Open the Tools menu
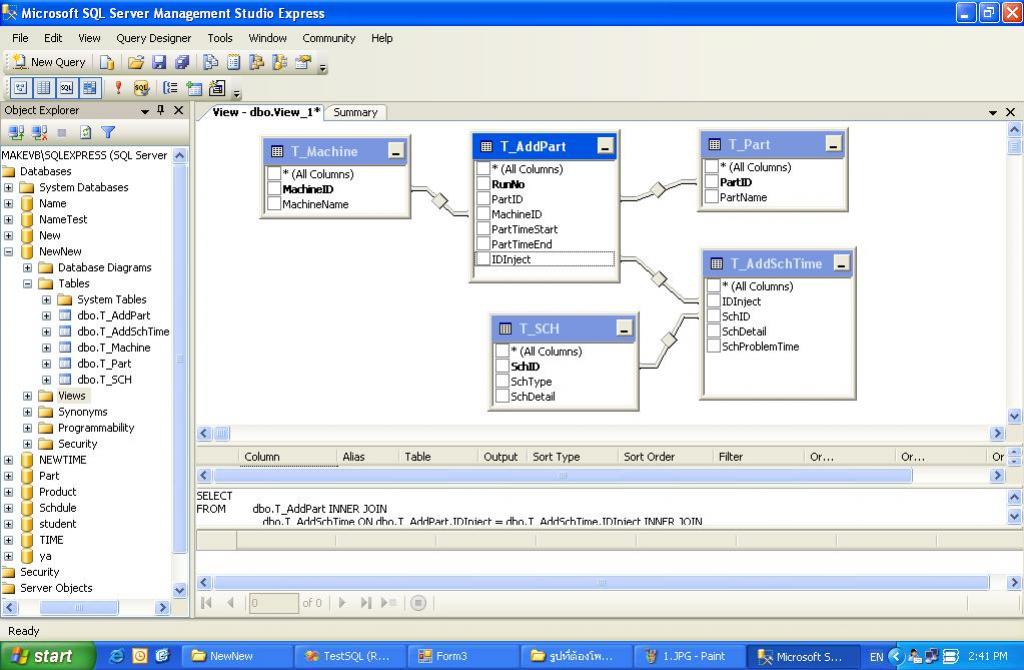1024x670 pixels. [x=220, y=38]
